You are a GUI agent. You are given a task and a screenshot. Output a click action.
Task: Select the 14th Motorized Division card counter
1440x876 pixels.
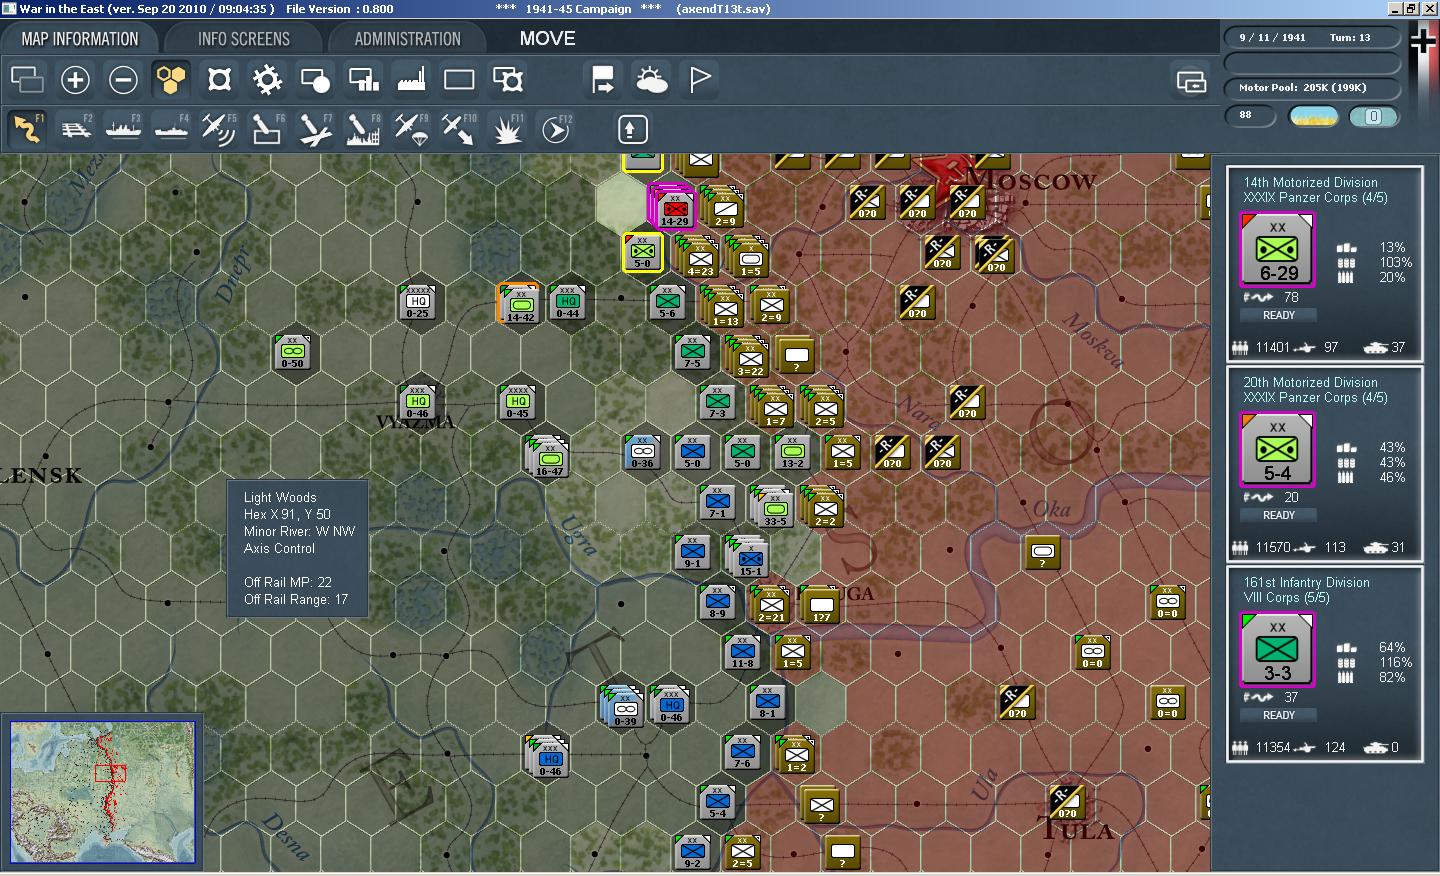(1277, 250)
